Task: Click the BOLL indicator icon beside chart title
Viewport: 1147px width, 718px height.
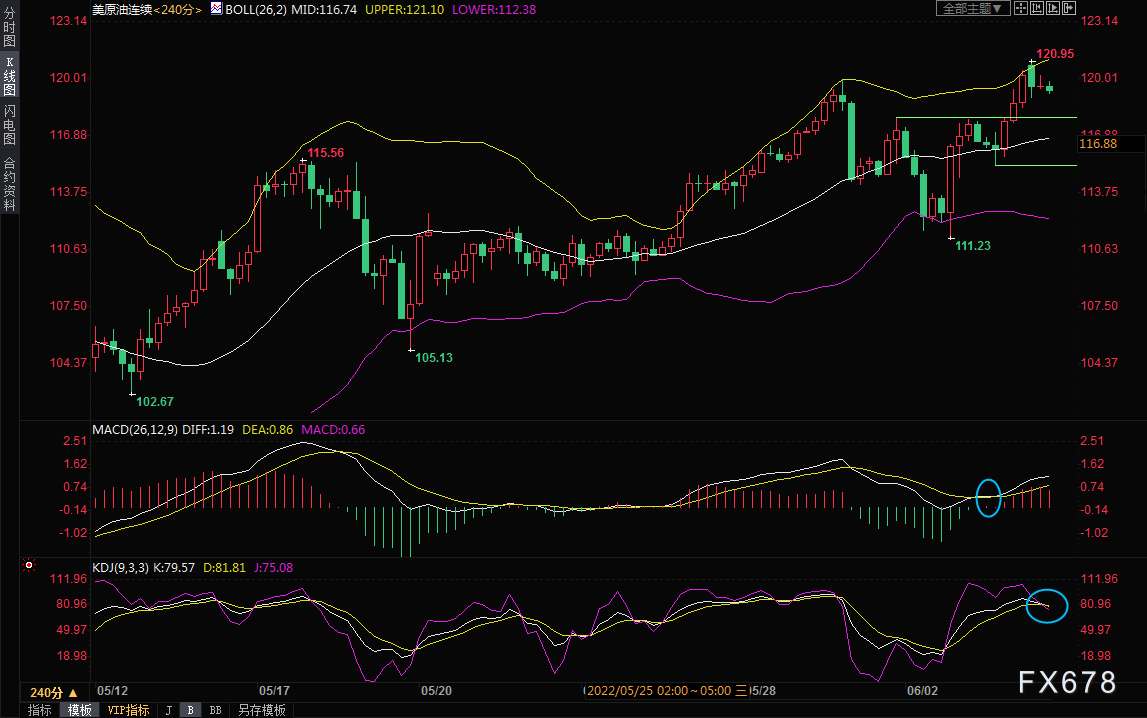Action: point(217,8)
